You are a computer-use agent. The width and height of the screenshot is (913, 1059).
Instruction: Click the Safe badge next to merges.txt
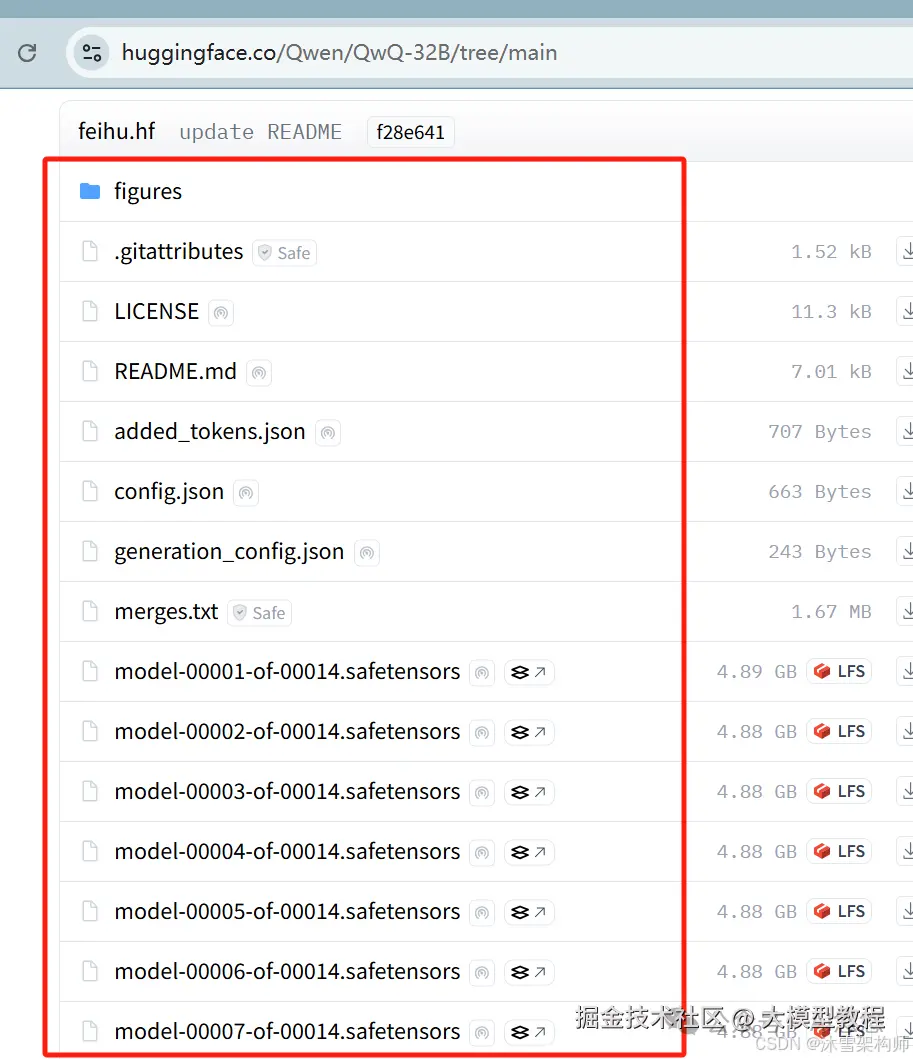pos(259,613)
